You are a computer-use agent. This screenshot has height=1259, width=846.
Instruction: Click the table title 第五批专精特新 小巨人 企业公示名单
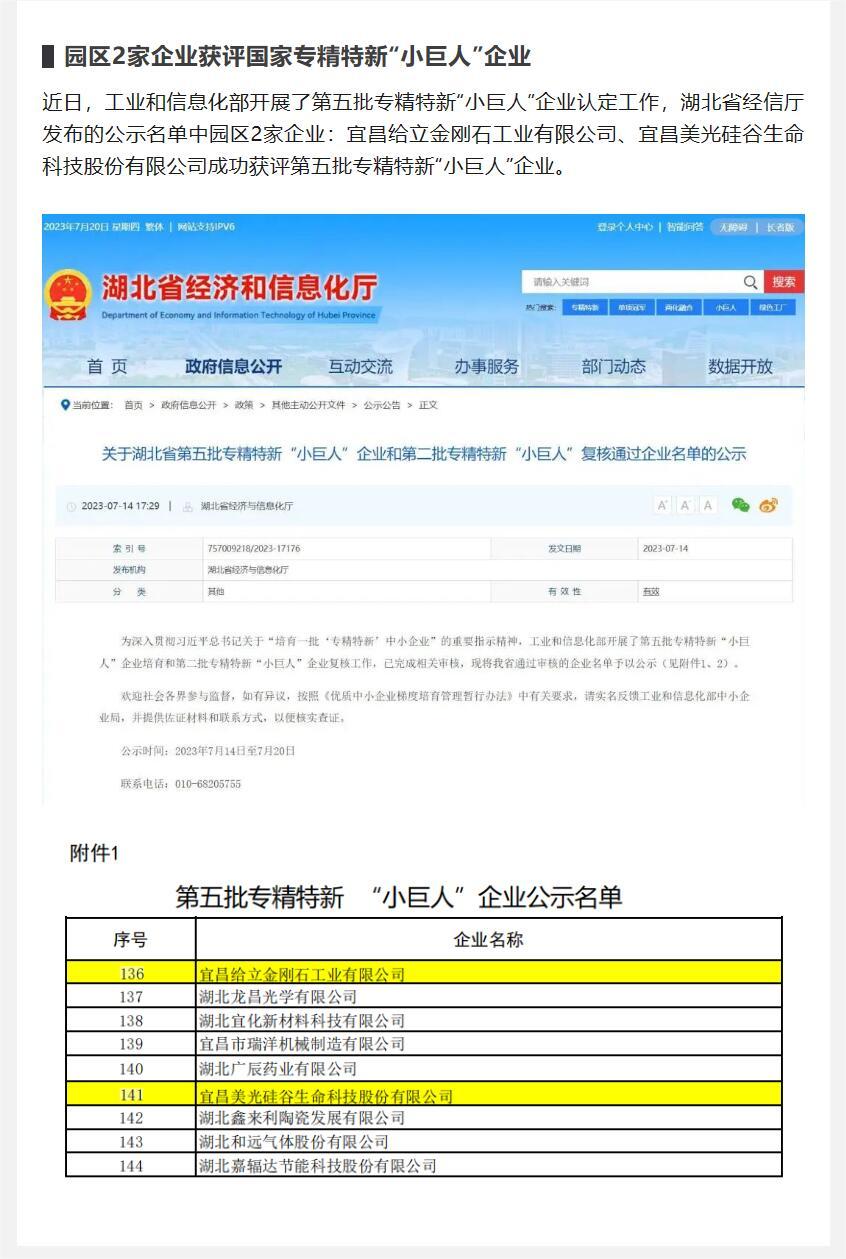coord(399,896)
